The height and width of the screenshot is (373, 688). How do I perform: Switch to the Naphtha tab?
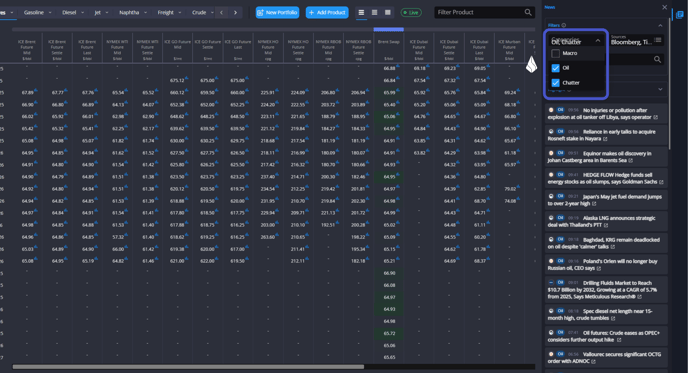[x=129, y=13]
